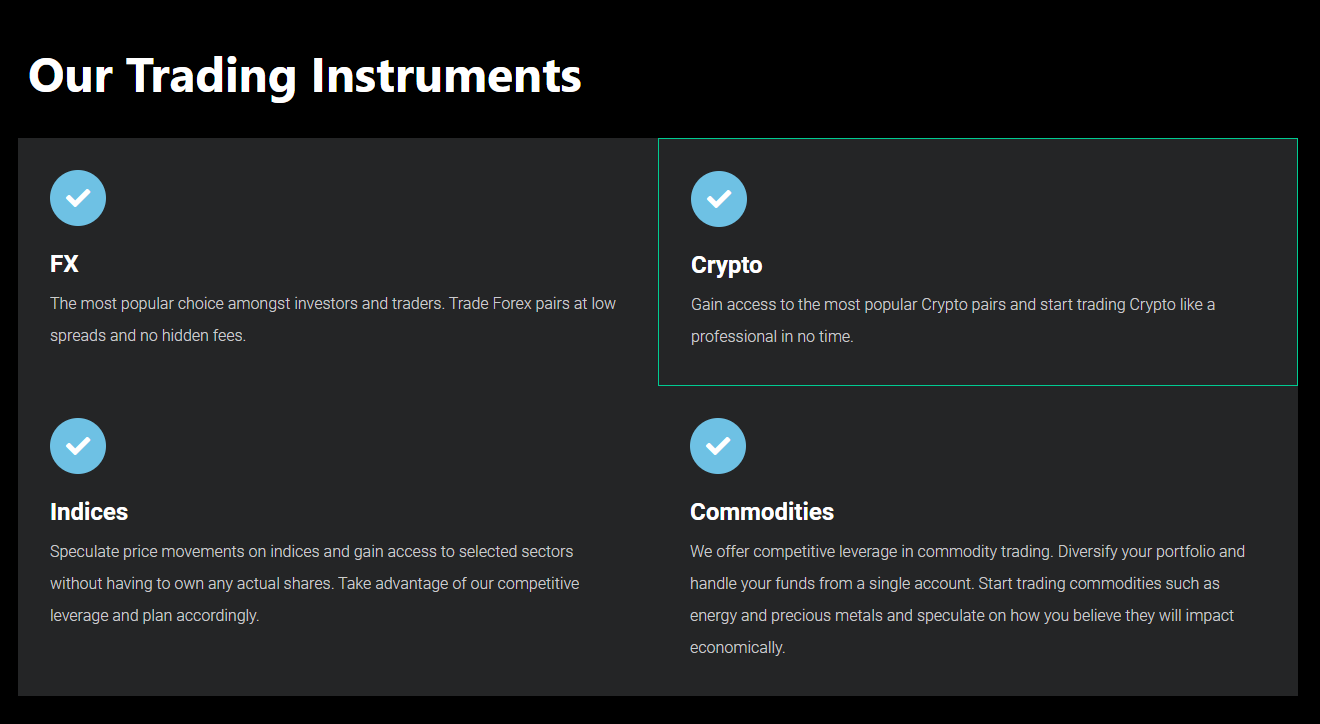
Task: Click the text "spreads and no hidden fees"
Action: (x=146, y=336)
